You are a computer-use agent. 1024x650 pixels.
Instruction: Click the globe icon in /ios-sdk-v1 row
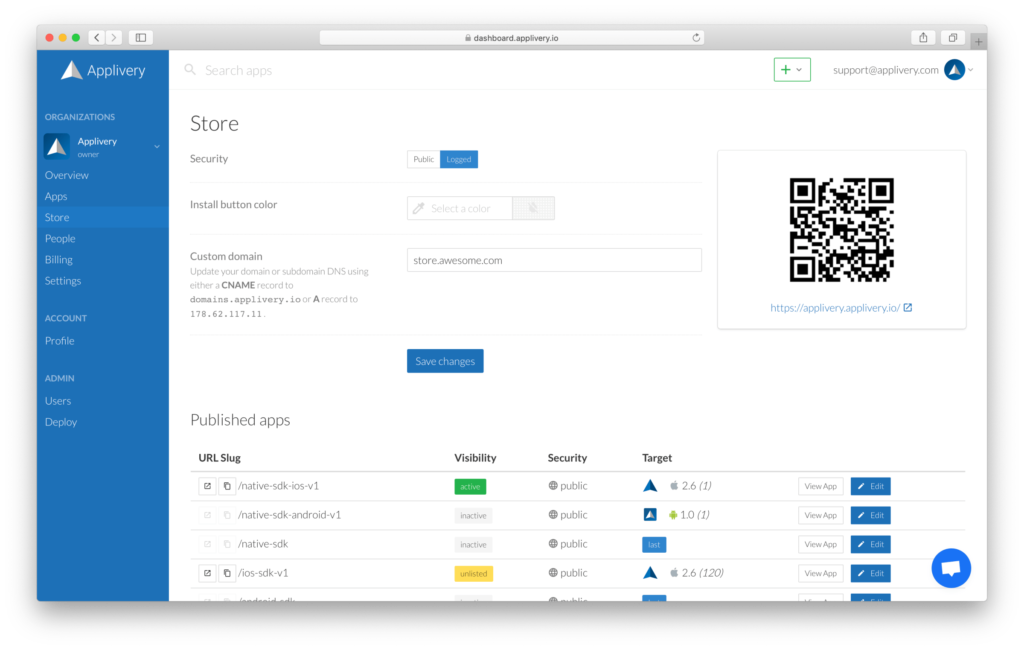(553, 573)
